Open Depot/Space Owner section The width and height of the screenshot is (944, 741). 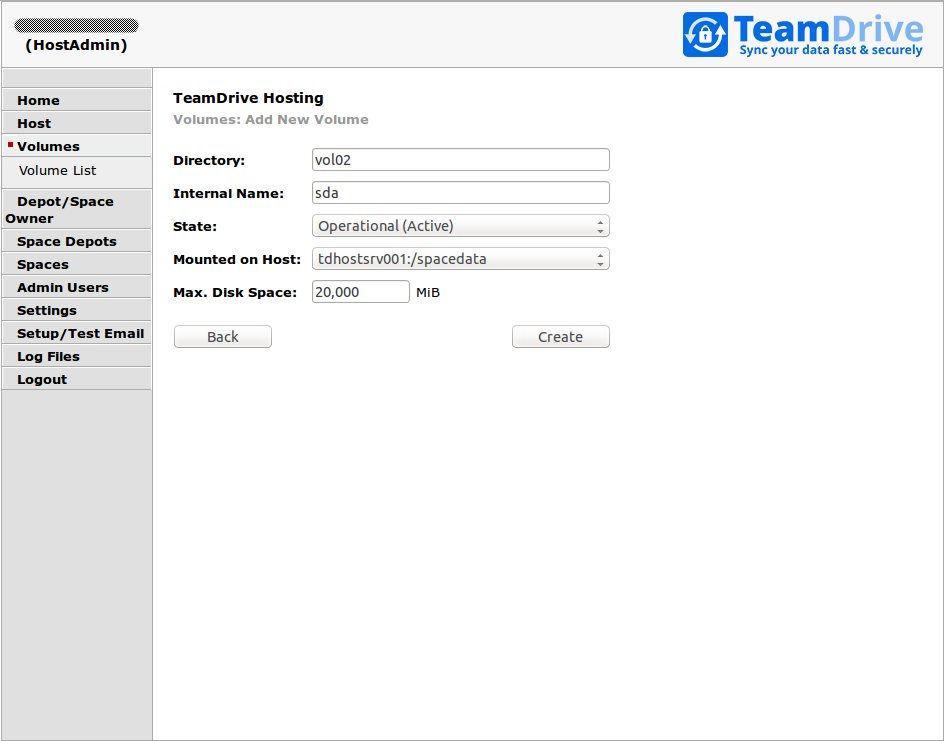pos(76,209)
